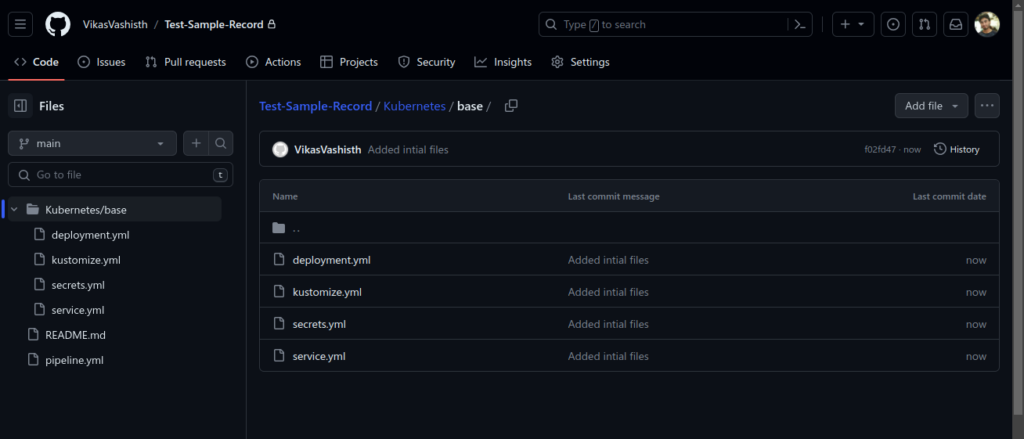Open the hamburger navigation menu

pos(20,24)
